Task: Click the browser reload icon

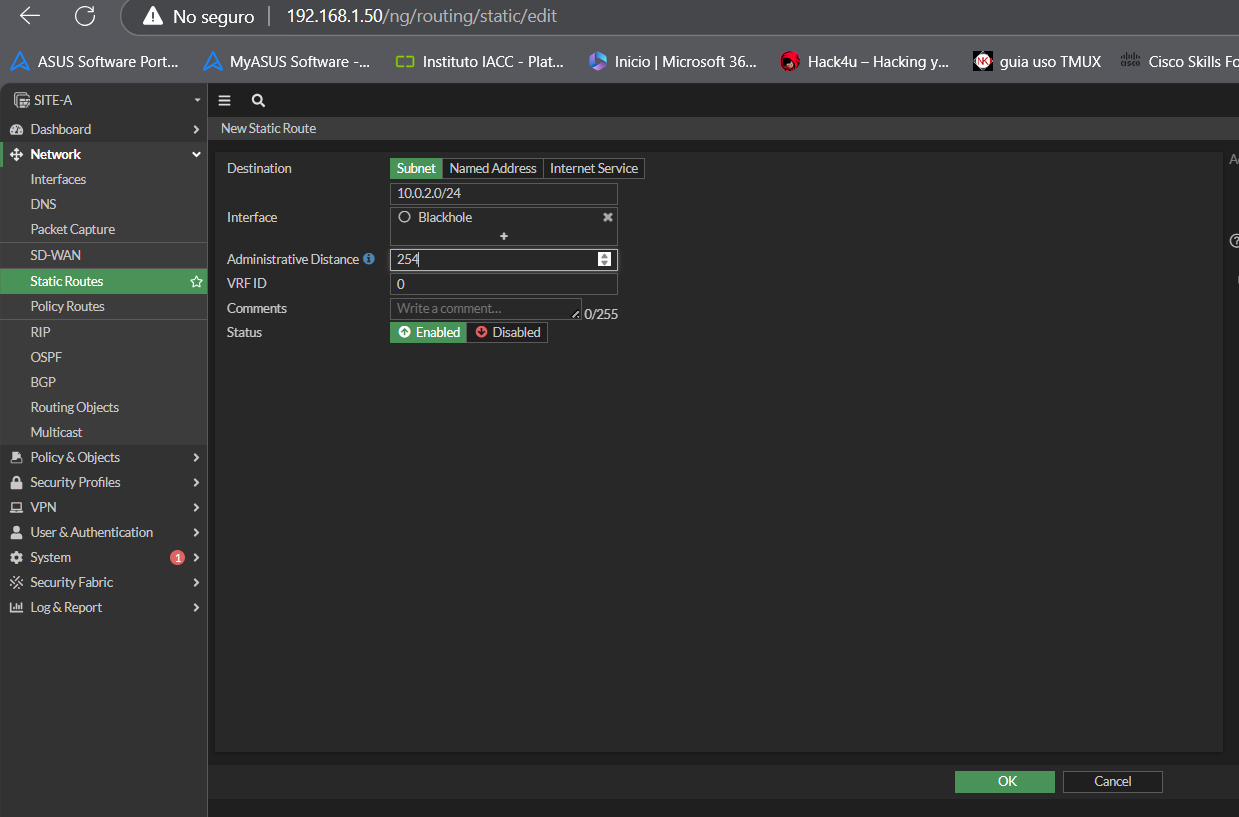Action: pyautogui.click(x=85, y=16)
